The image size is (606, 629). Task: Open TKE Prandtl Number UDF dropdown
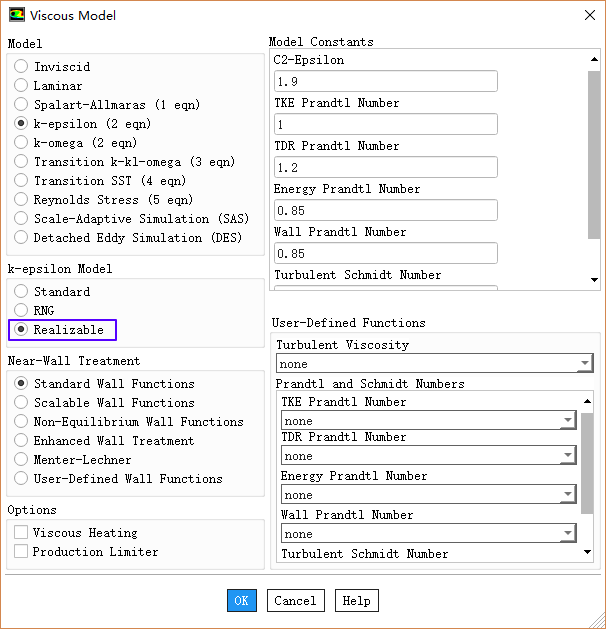click(x=429, y=420)
